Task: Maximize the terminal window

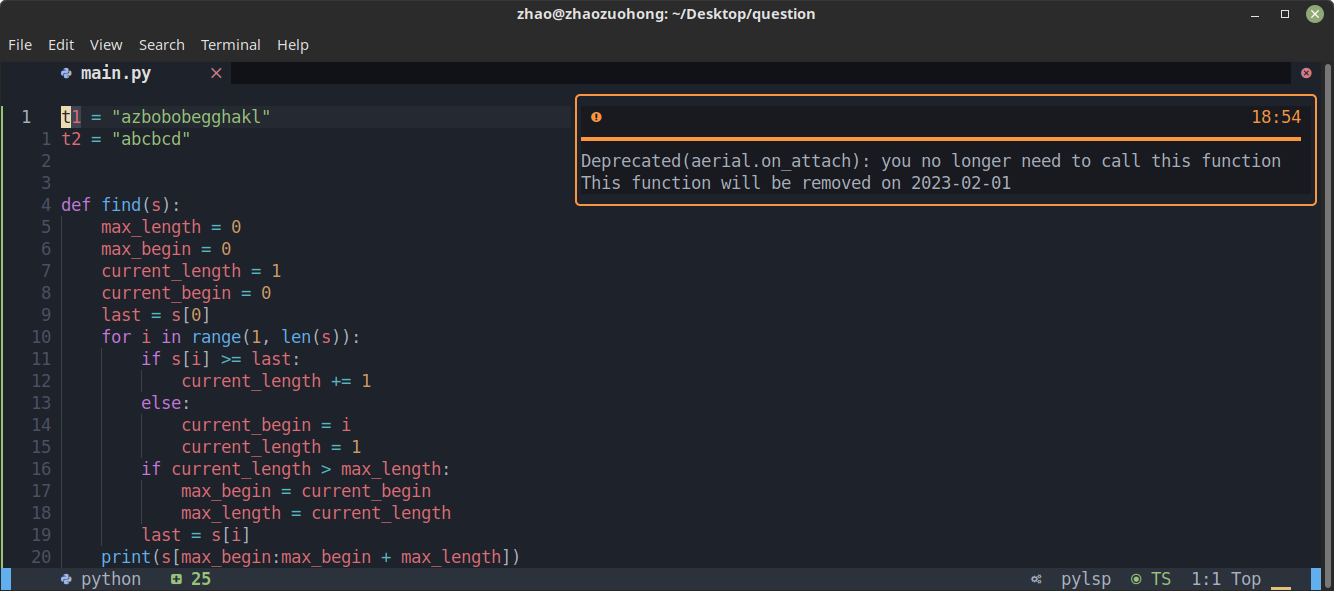Action: point(1285,14)
